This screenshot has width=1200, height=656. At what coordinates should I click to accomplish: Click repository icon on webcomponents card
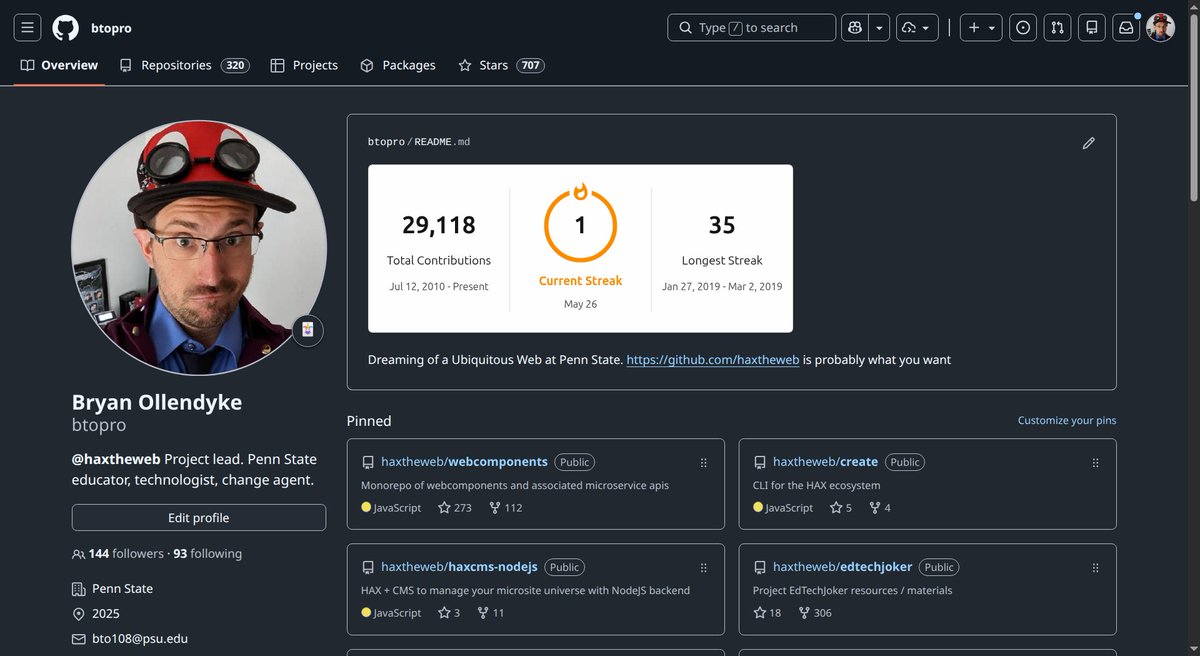coord(368,463)
